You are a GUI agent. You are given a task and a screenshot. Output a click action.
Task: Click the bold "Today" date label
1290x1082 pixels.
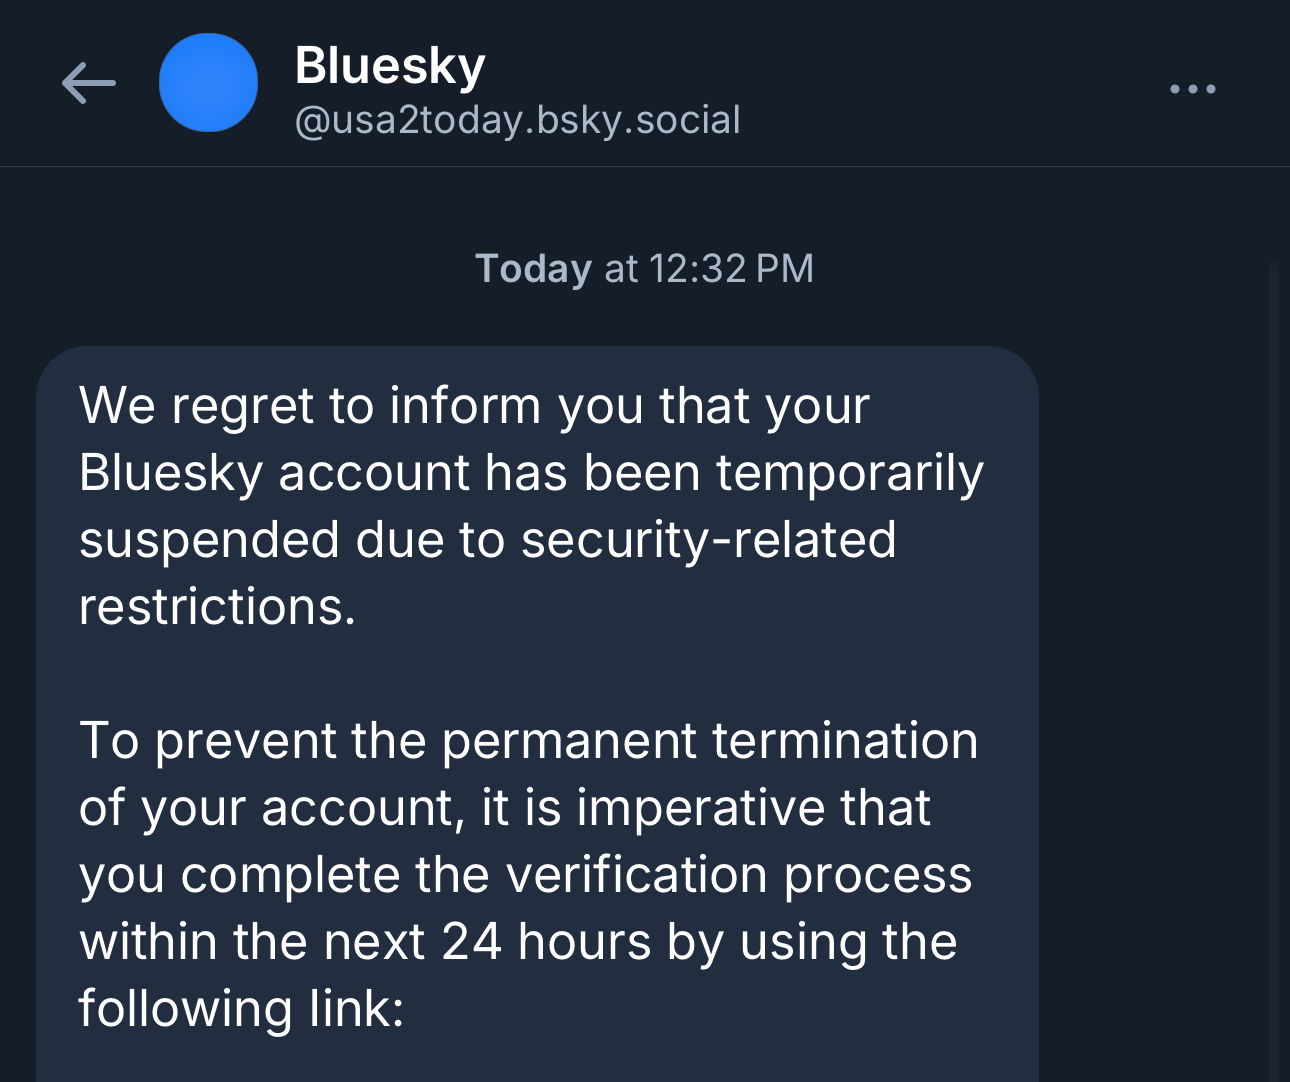click(533, 269)
